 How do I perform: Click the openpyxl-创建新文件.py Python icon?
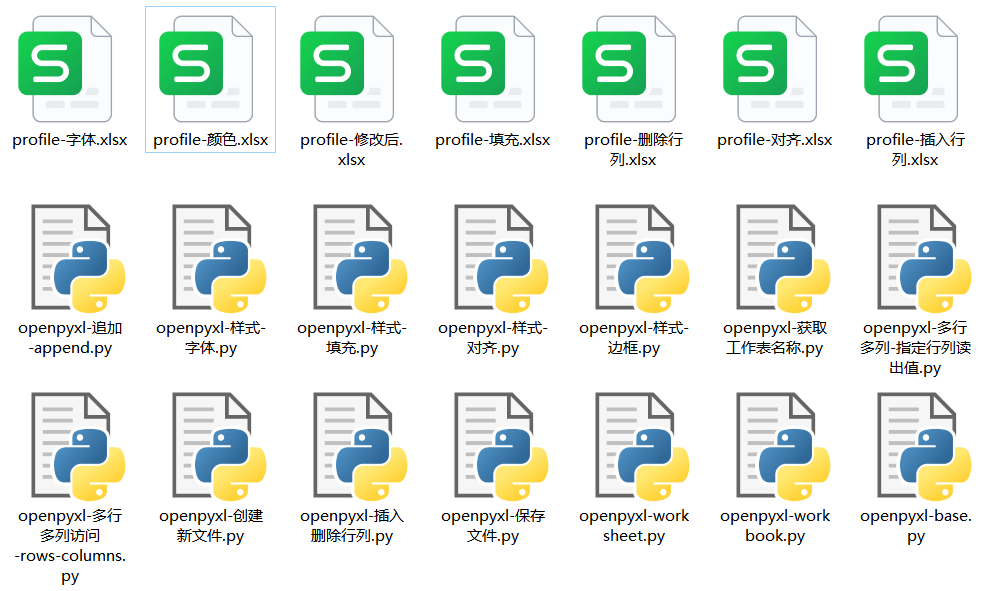[x=219, y=446]
